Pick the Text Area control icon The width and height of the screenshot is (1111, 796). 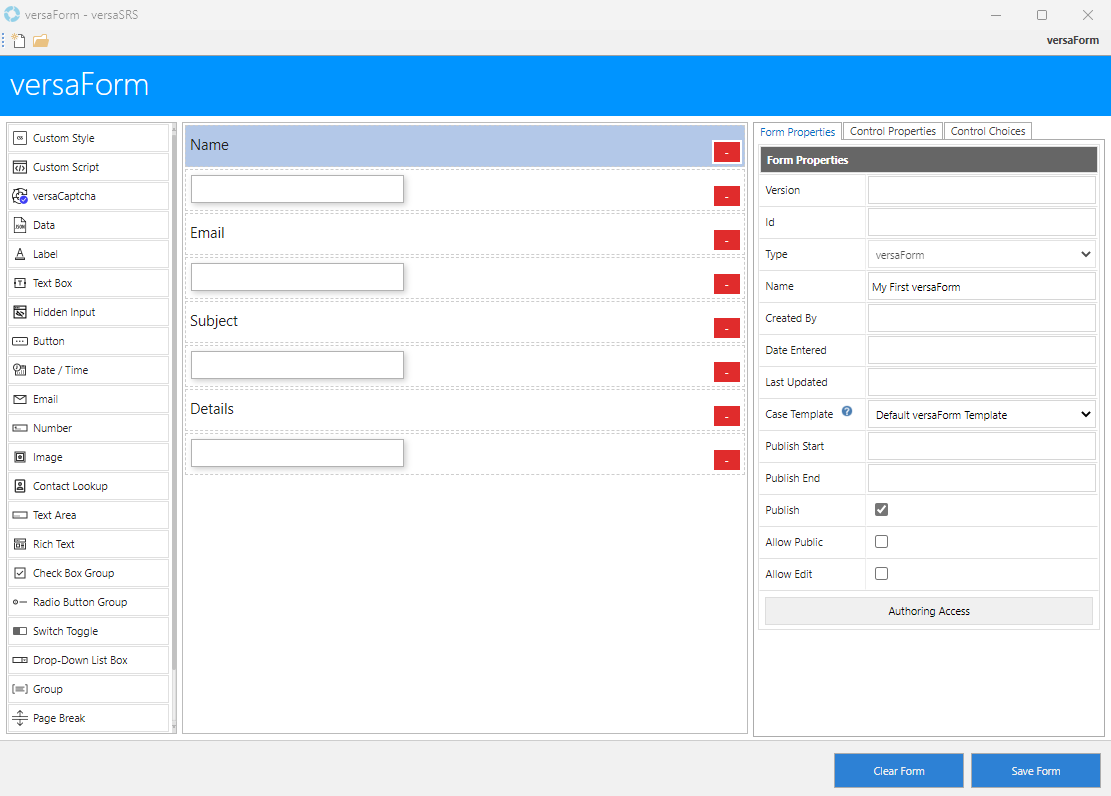(20, 515)
